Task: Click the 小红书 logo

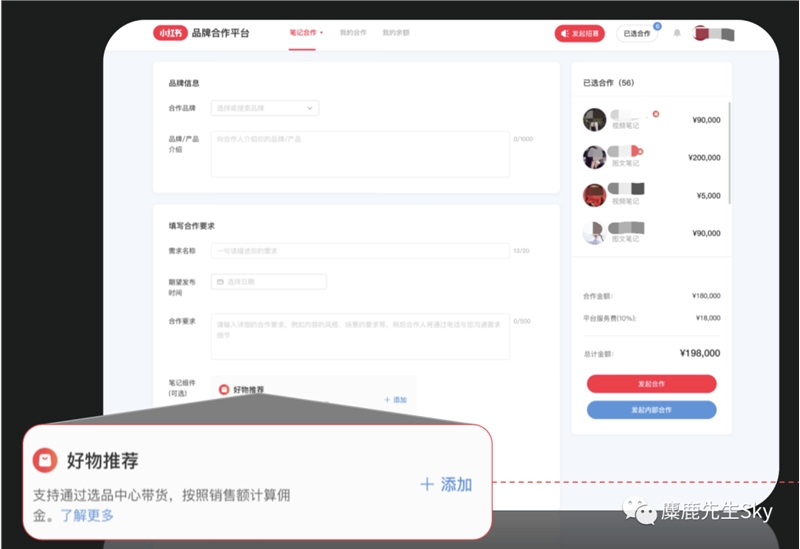Action: [x=170, y=33]
